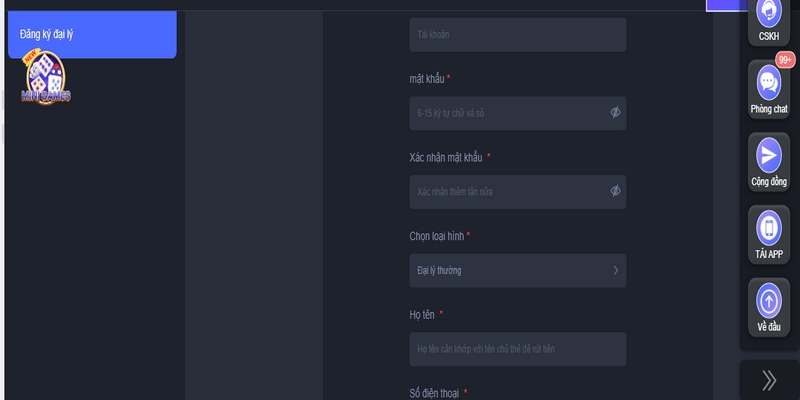
Task: Open the Mini Games dice icon
Action: tap(46, 78)
